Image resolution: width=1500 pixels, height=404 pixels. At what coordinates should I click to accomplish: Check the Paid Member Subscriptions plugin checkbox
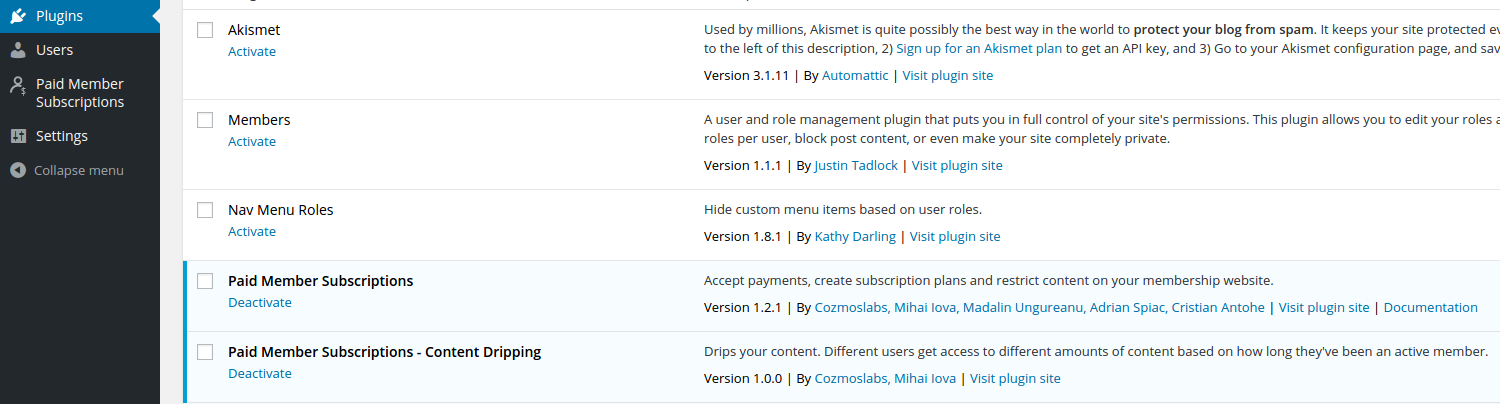click(205, 281)
